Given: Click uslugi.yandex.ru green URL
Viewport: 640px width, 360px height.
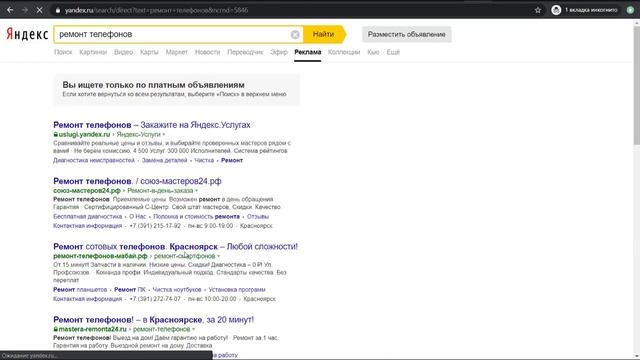Looking at the screenshot, I should [84, 134].
